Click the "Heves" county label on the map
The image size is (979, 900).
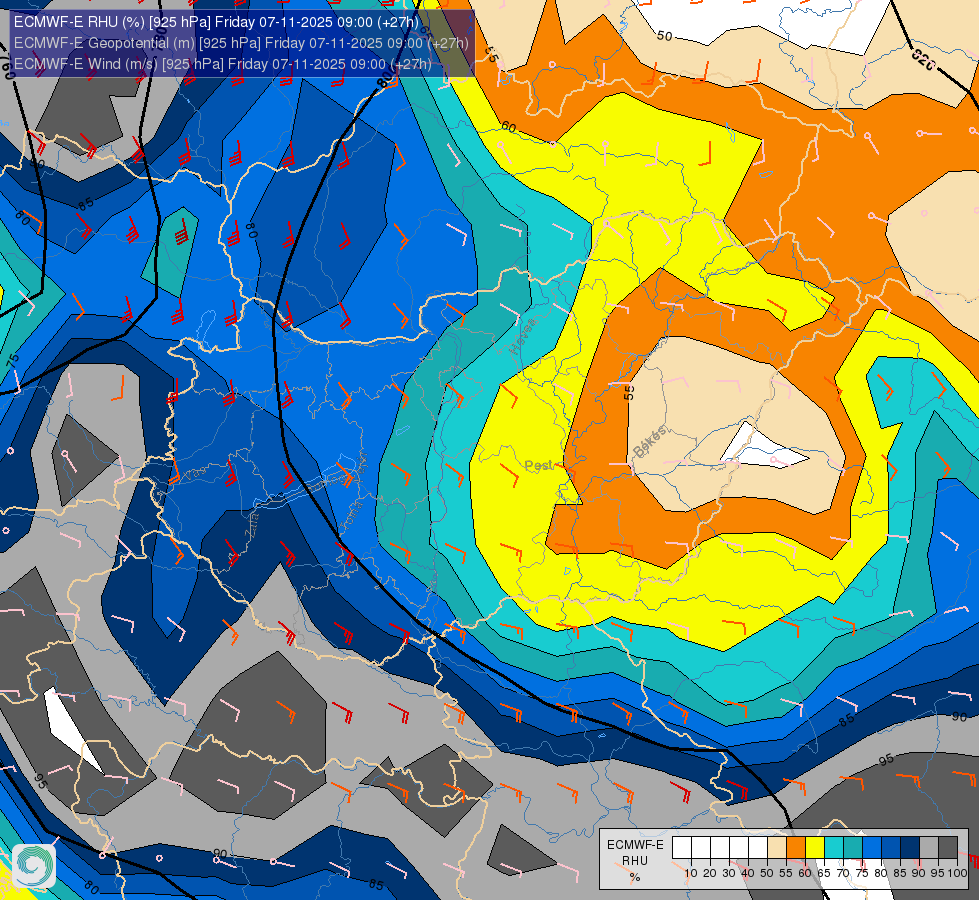tap(522, 335)
